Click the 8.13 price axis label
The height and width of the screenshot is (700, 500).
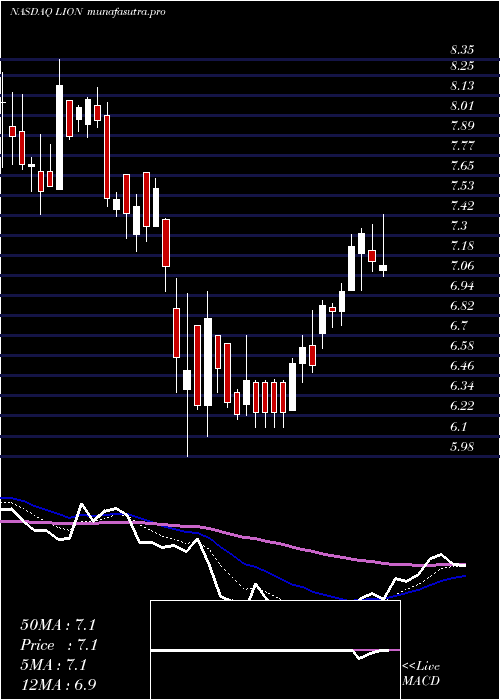(462, 86)
